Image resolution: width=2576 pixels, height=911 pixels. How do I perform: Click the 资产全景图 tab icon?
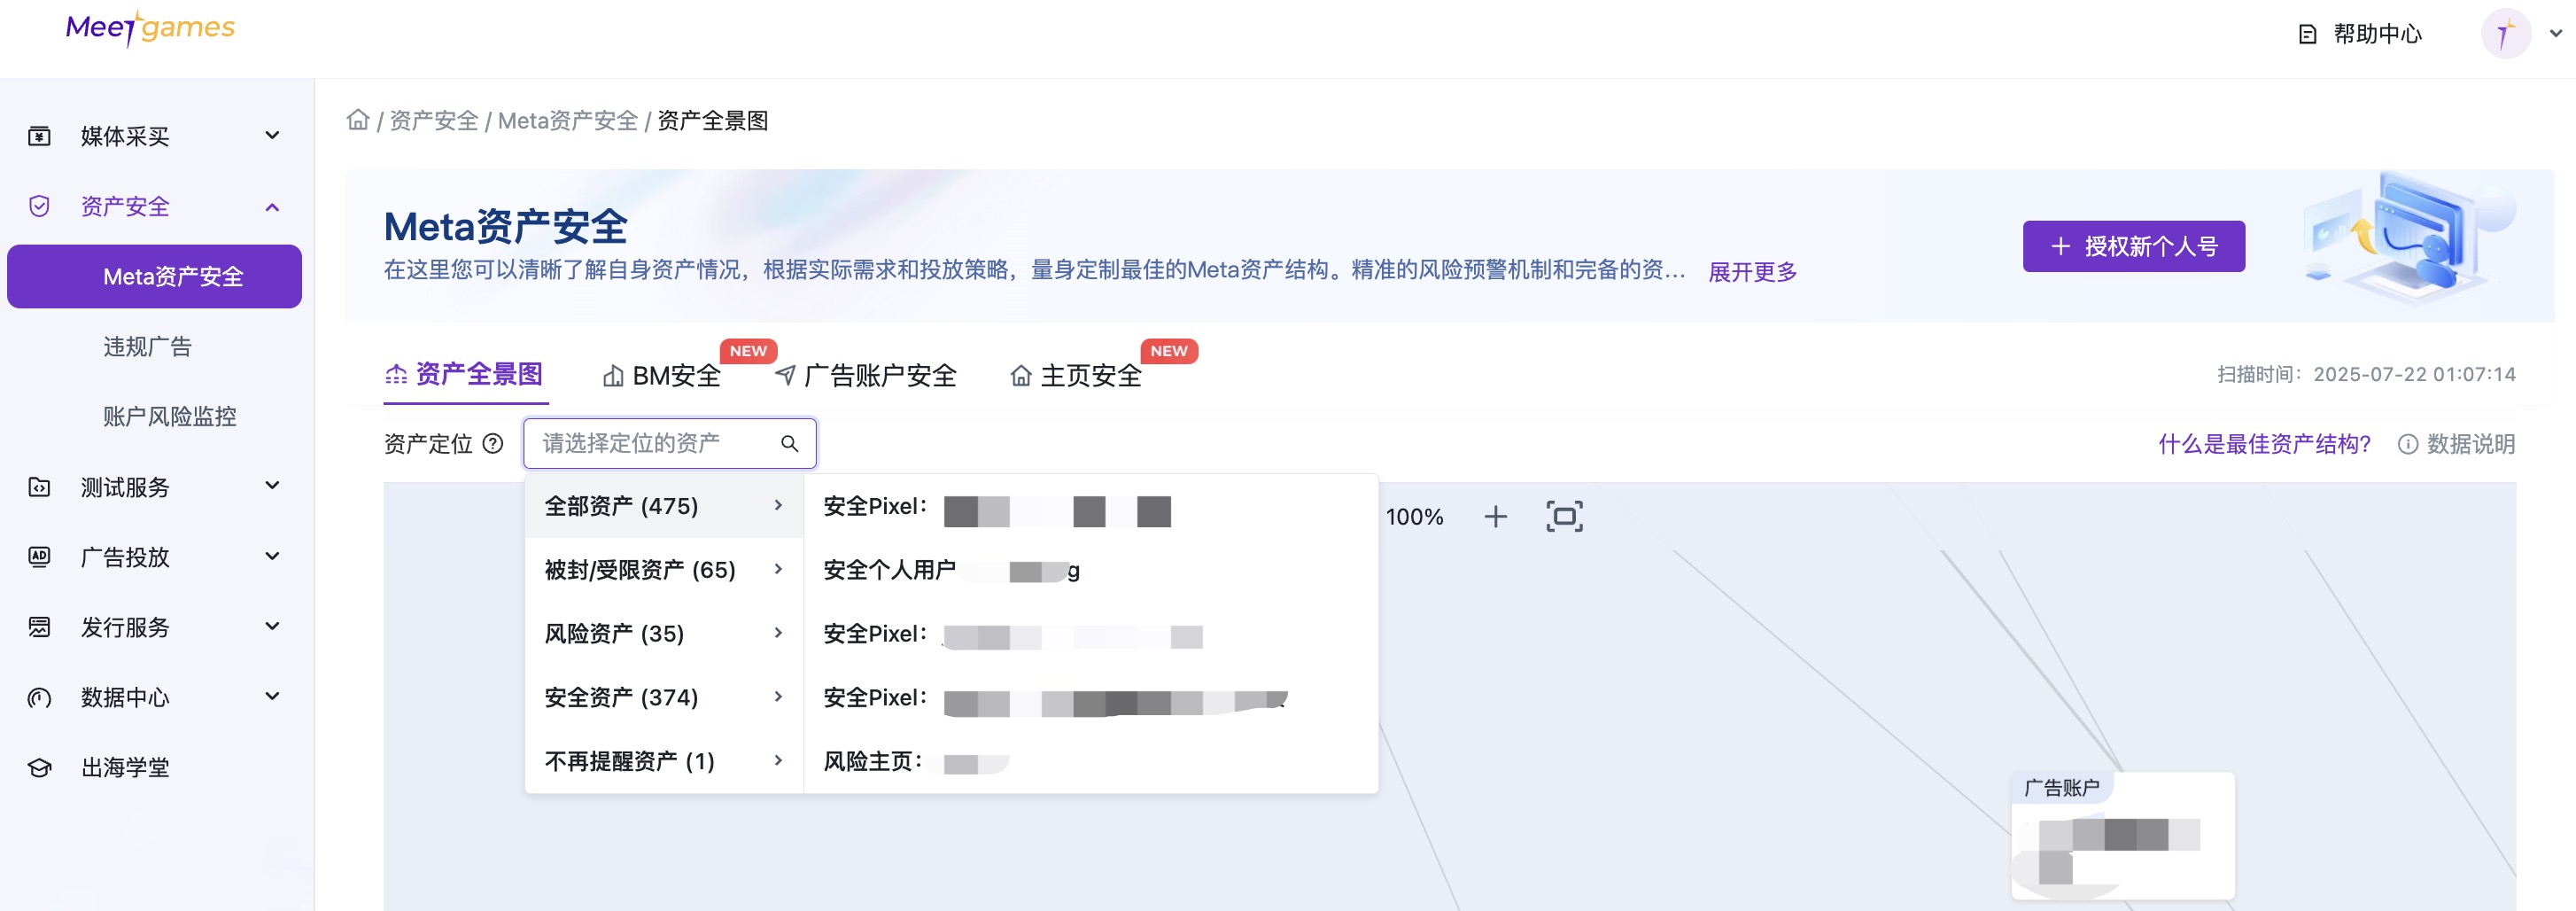[x=396, y=375]
